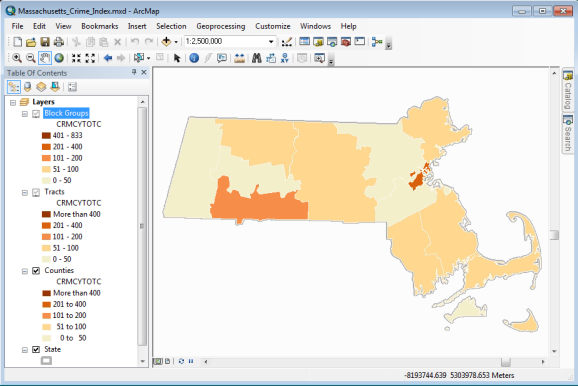This screenshot has width=578, height=386.
Task: Go back to previous extent
Action: 108,58
